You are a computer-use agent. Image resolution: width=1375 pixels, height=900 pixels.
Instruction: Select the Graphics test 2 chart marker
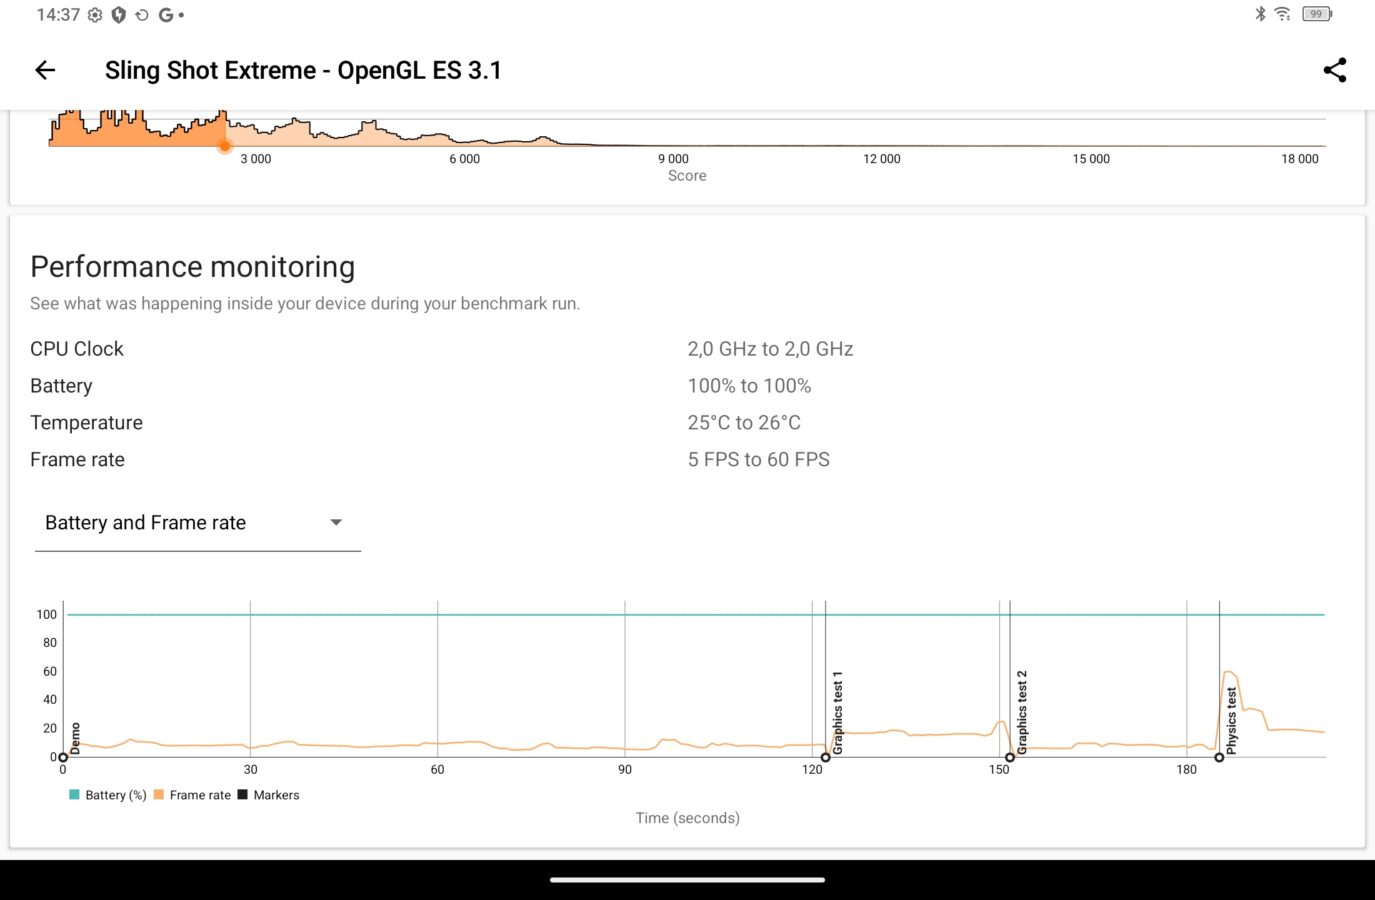coord(1010,757)
